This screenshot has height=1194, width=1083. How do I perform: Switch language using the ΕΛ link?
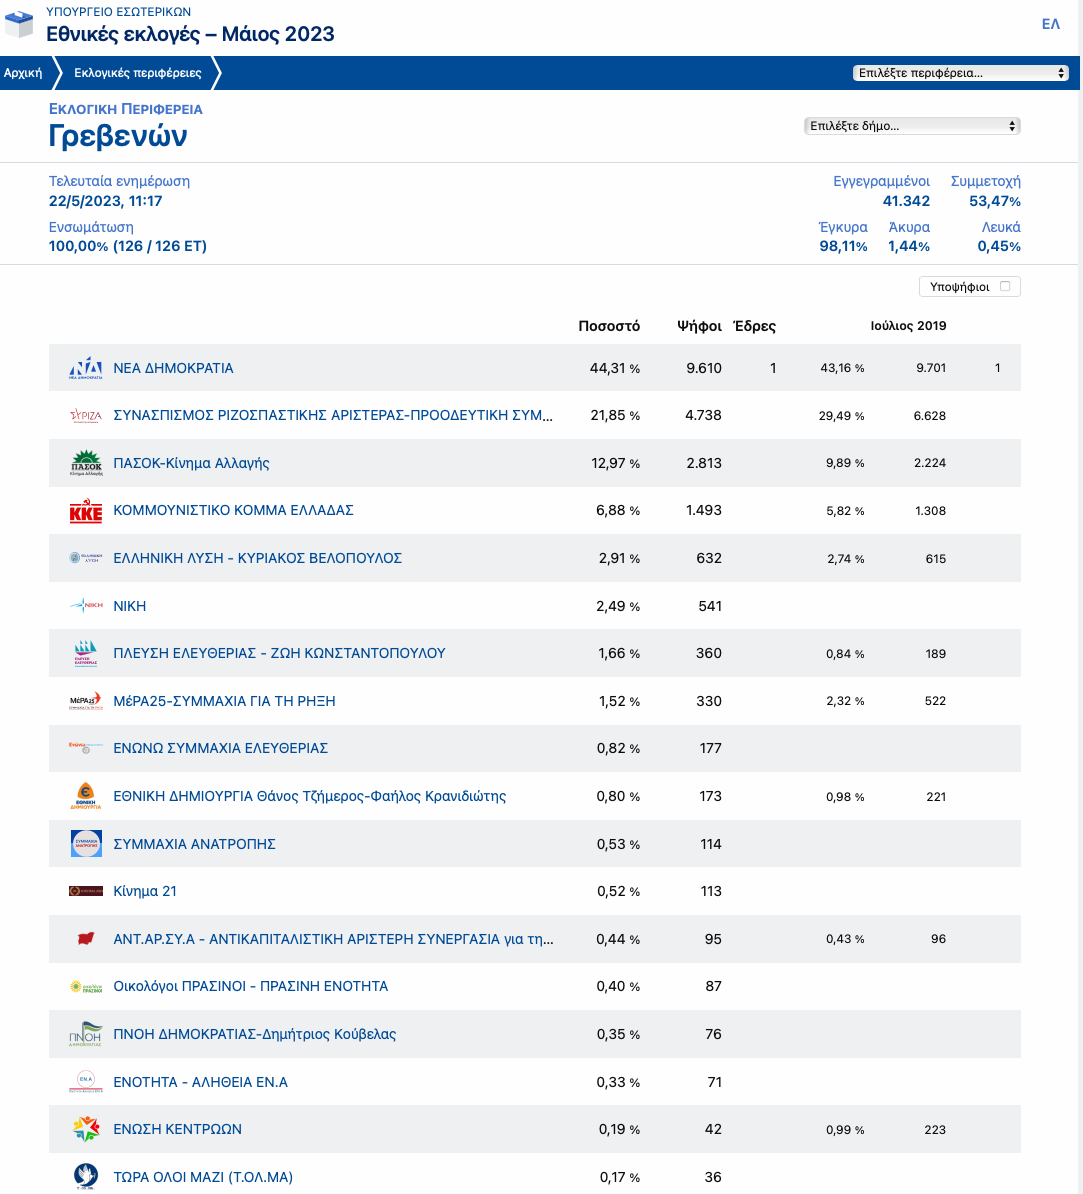pos(1050,24)
